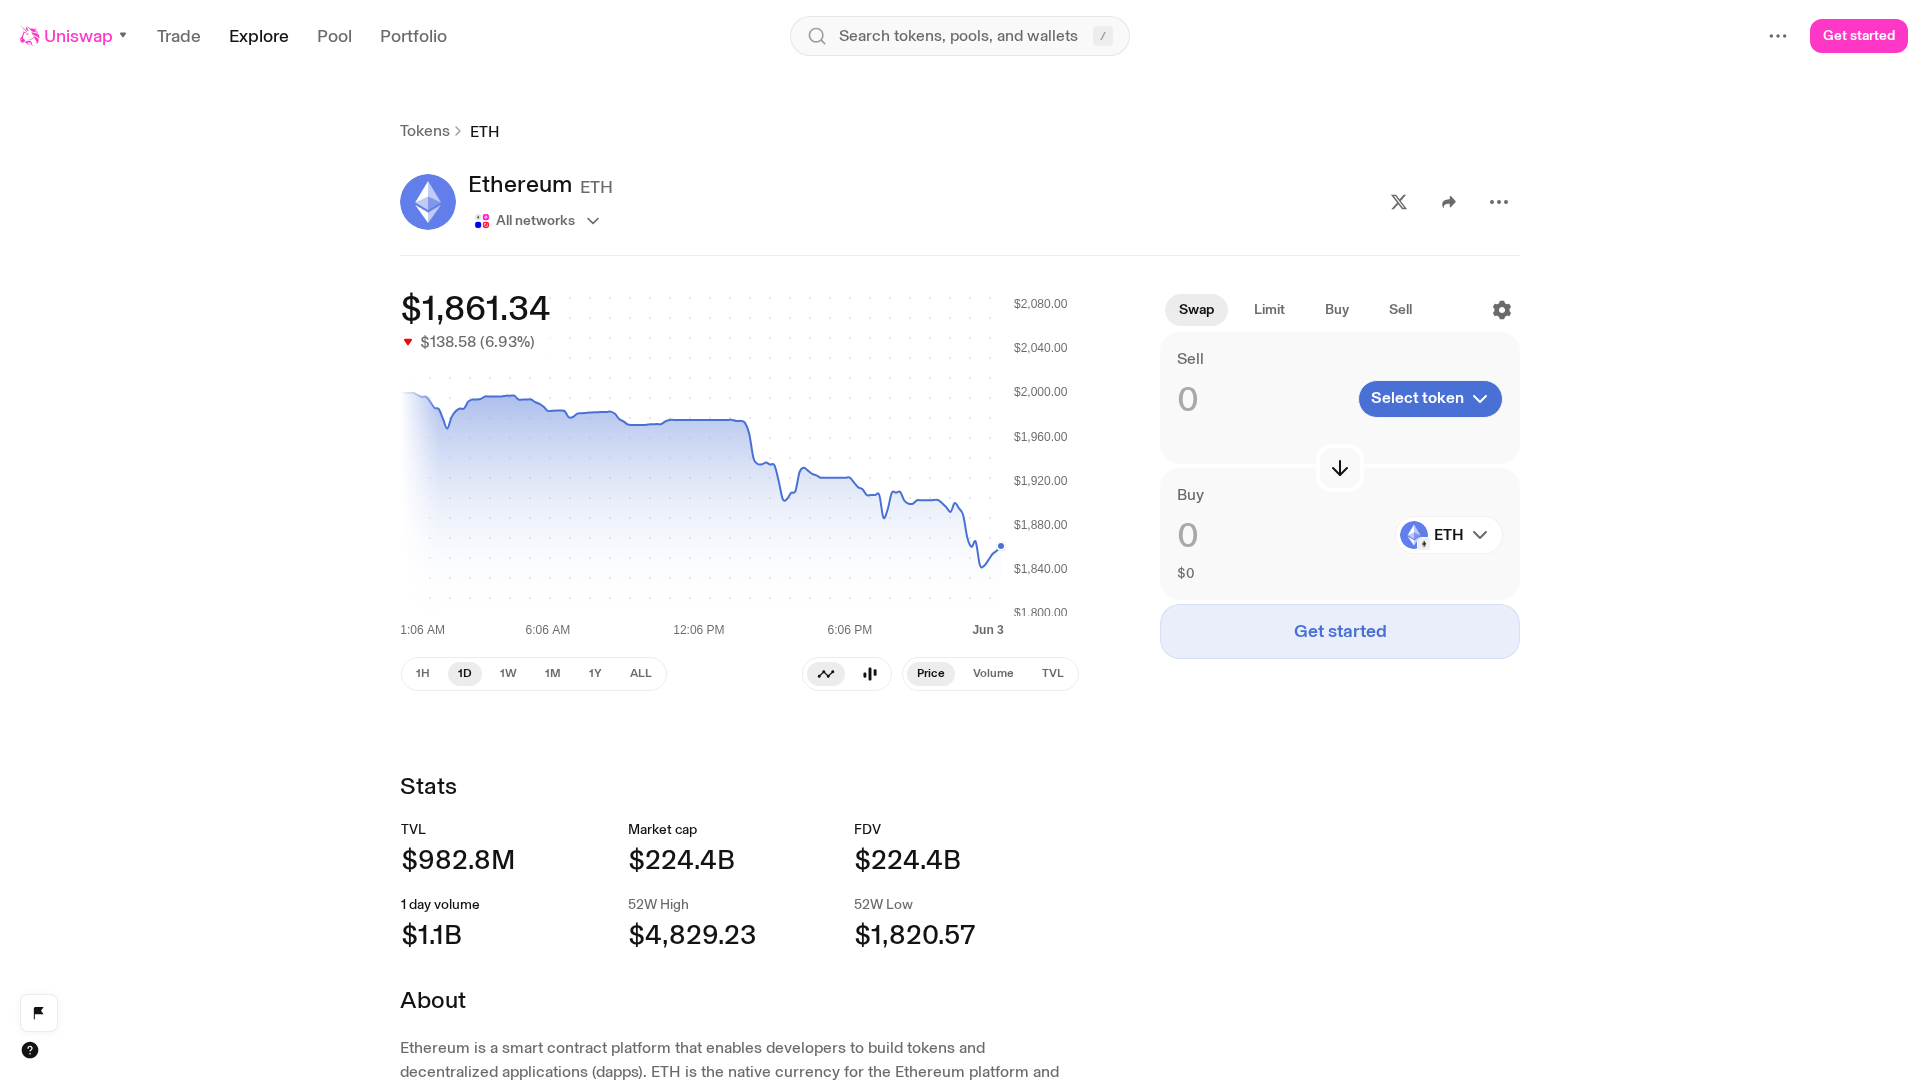Click the red down triangle price indicator
This screenshot has height=1080, width=1920.
[x=408, y=342]
